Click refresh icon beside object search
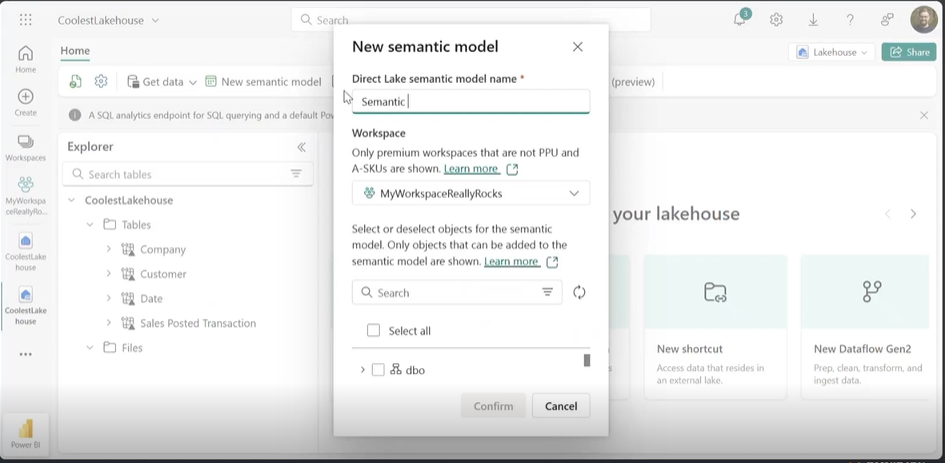 coord(579,292)
